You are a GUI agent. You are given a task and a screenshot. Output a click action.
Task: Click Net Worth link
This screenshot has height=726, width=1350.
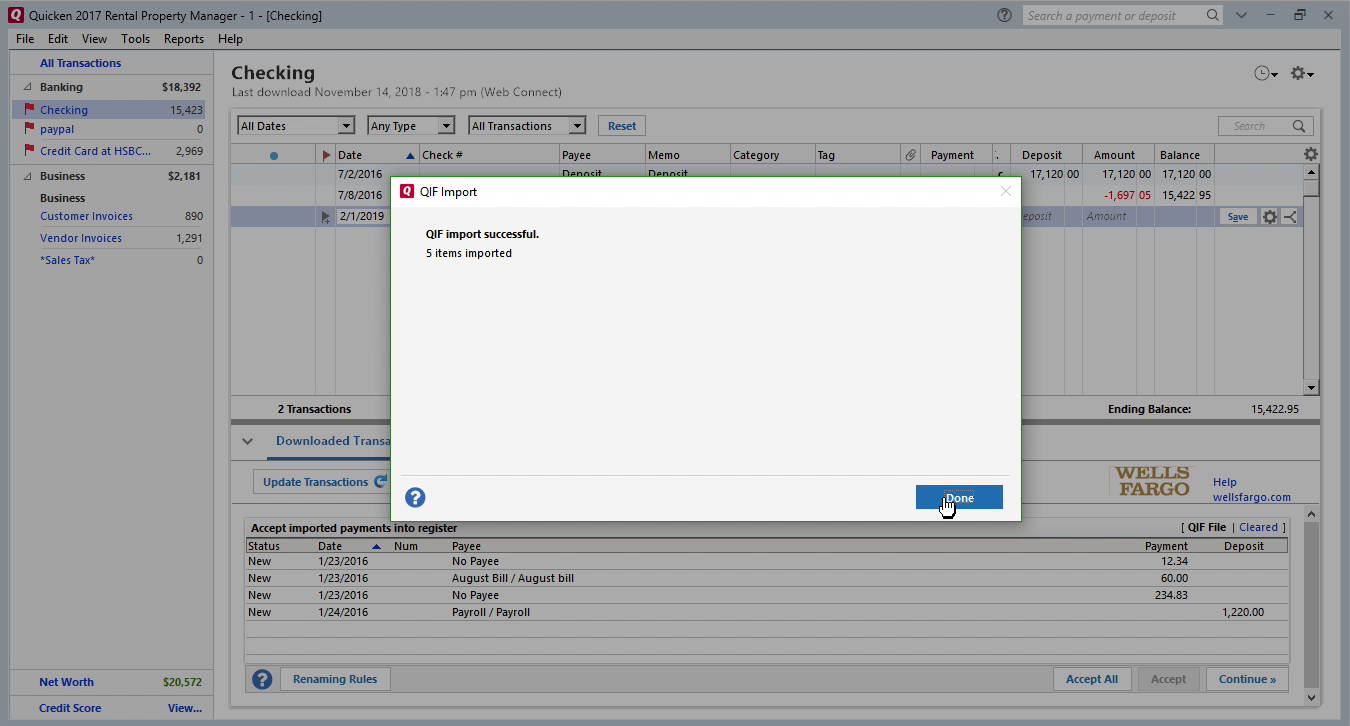click(66, 682)
